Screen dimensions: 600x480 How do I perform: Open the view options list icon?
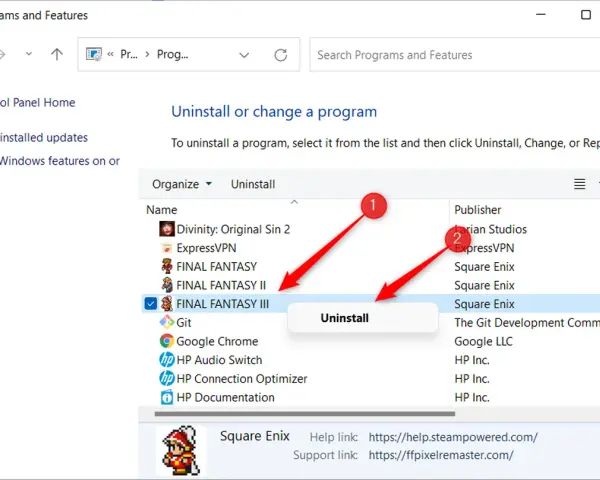(x=579, y=184)
